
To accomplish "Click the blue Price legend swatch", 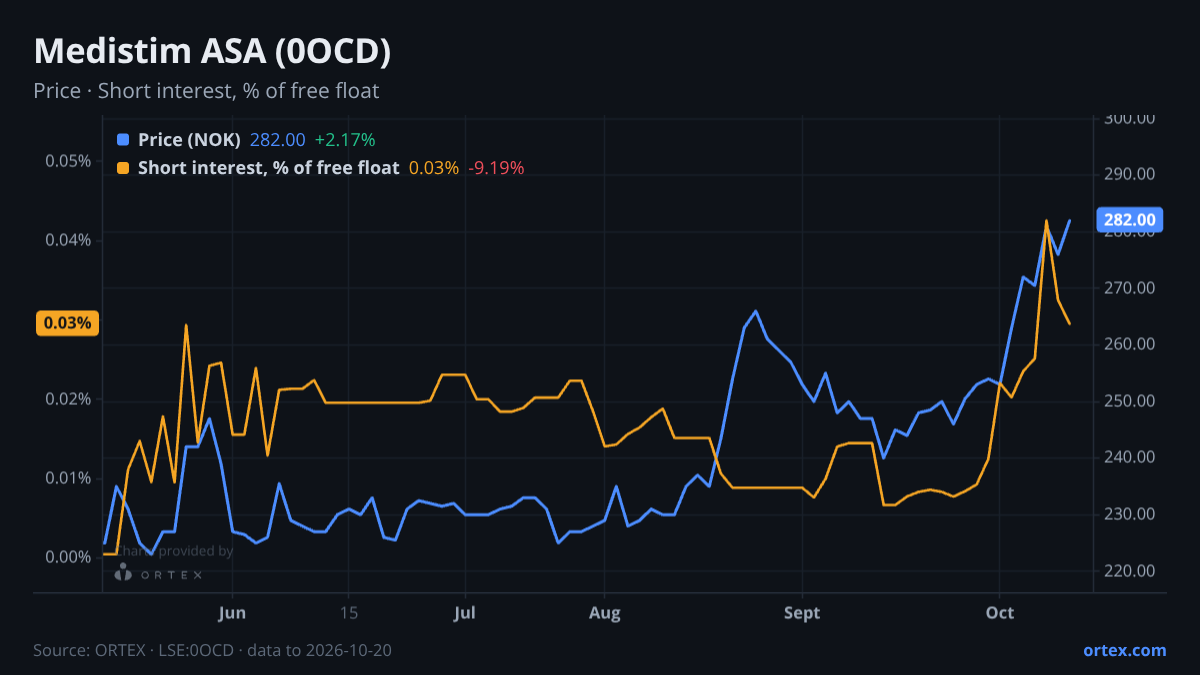I will click(x=123, y=140).
